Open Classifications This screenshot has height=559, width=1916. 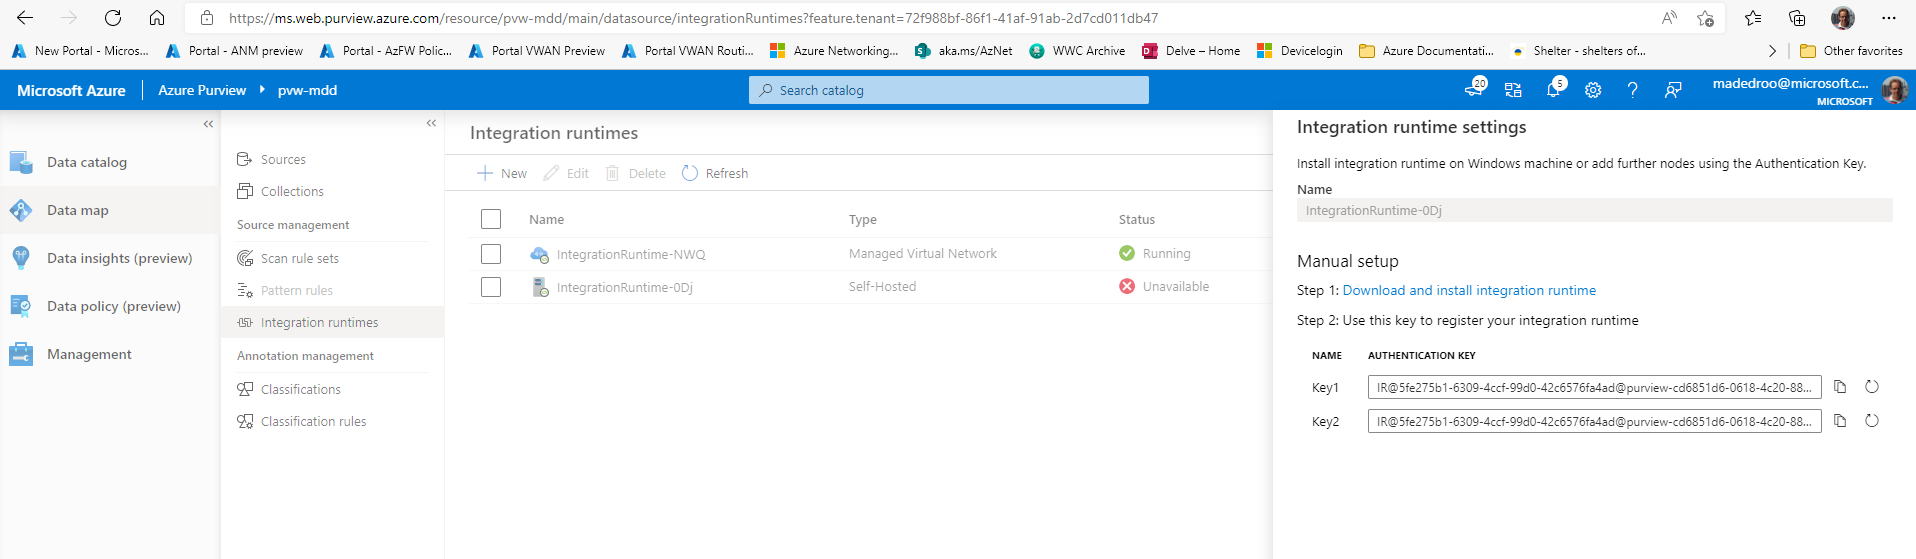point(301,389)
